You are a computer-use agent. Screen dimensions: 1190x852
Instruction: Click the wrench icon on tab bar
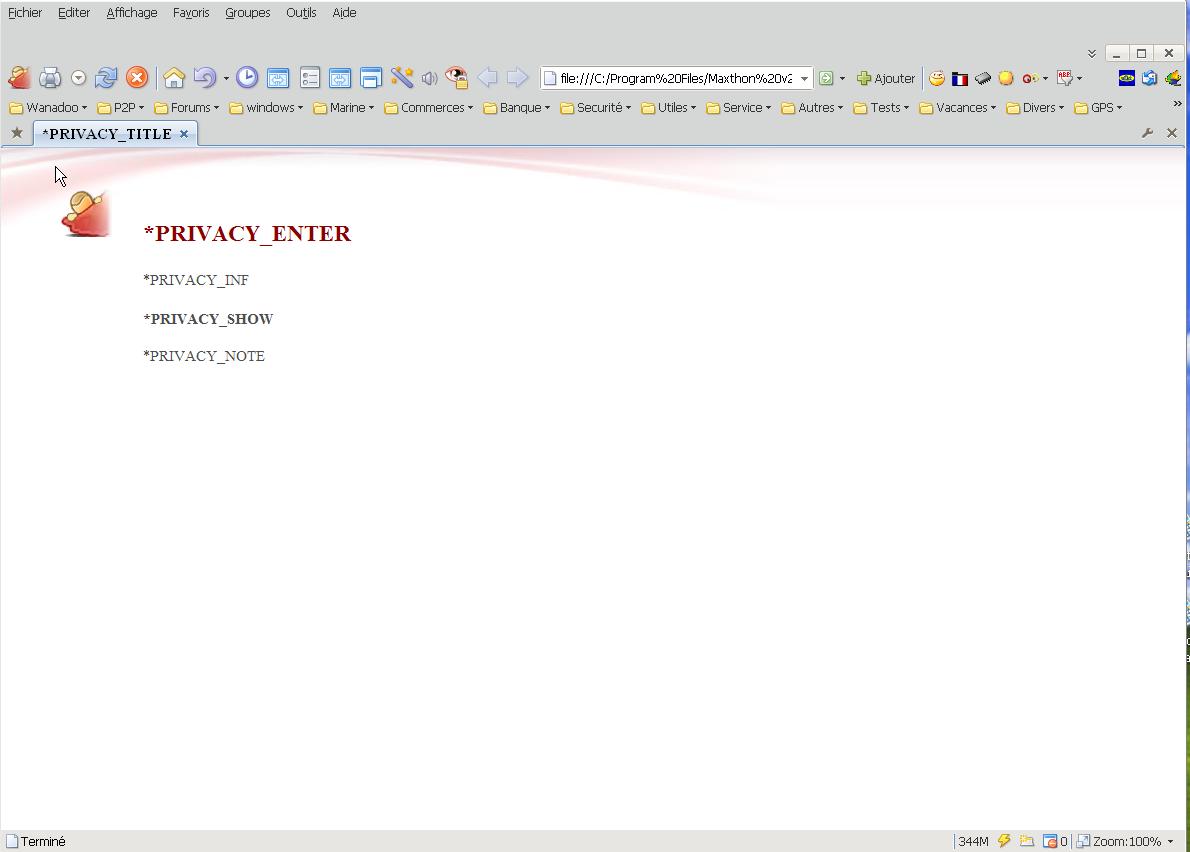point(1148,133)
